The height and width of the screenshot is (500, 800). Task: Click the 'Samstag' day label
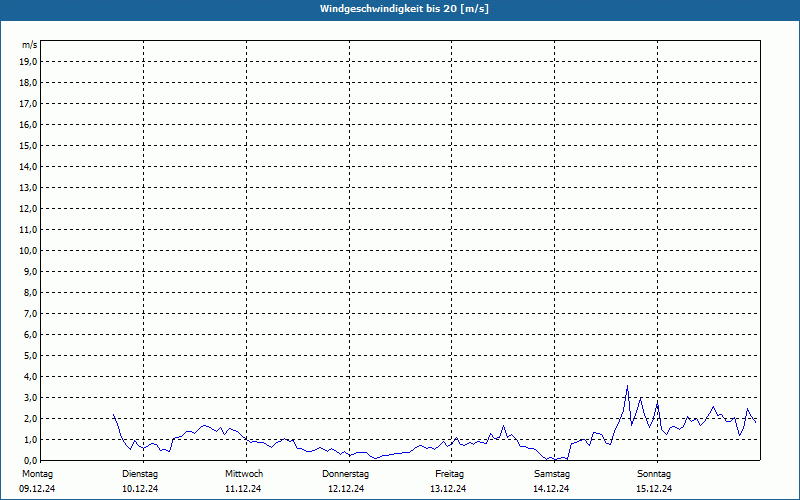(551, 474)
